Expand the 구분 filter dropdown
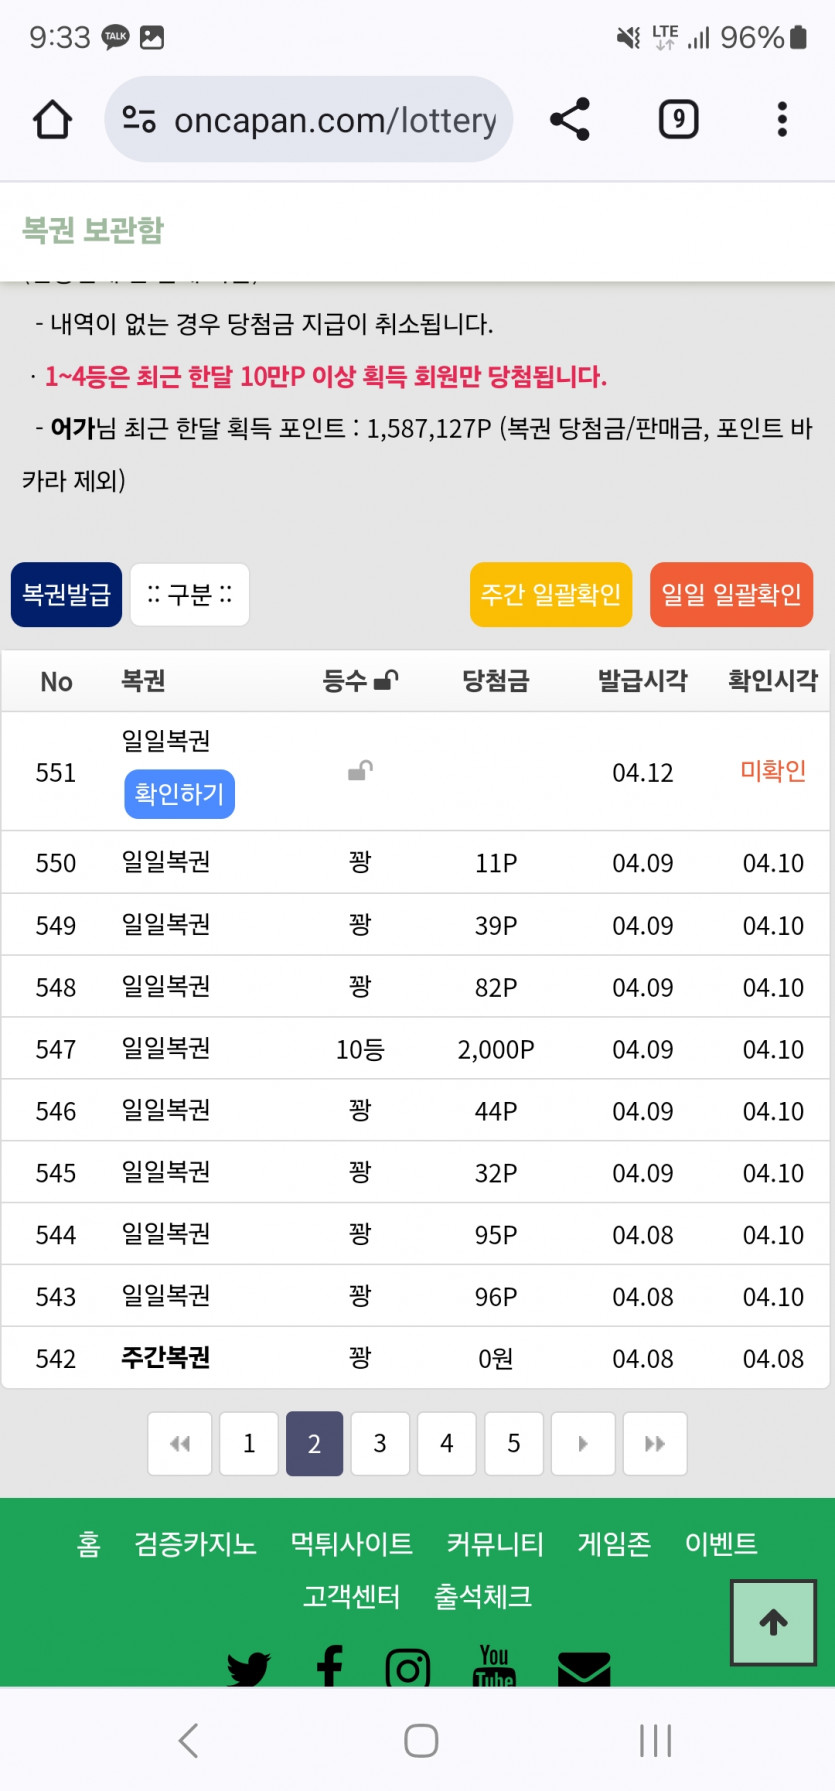 point(190,595)
